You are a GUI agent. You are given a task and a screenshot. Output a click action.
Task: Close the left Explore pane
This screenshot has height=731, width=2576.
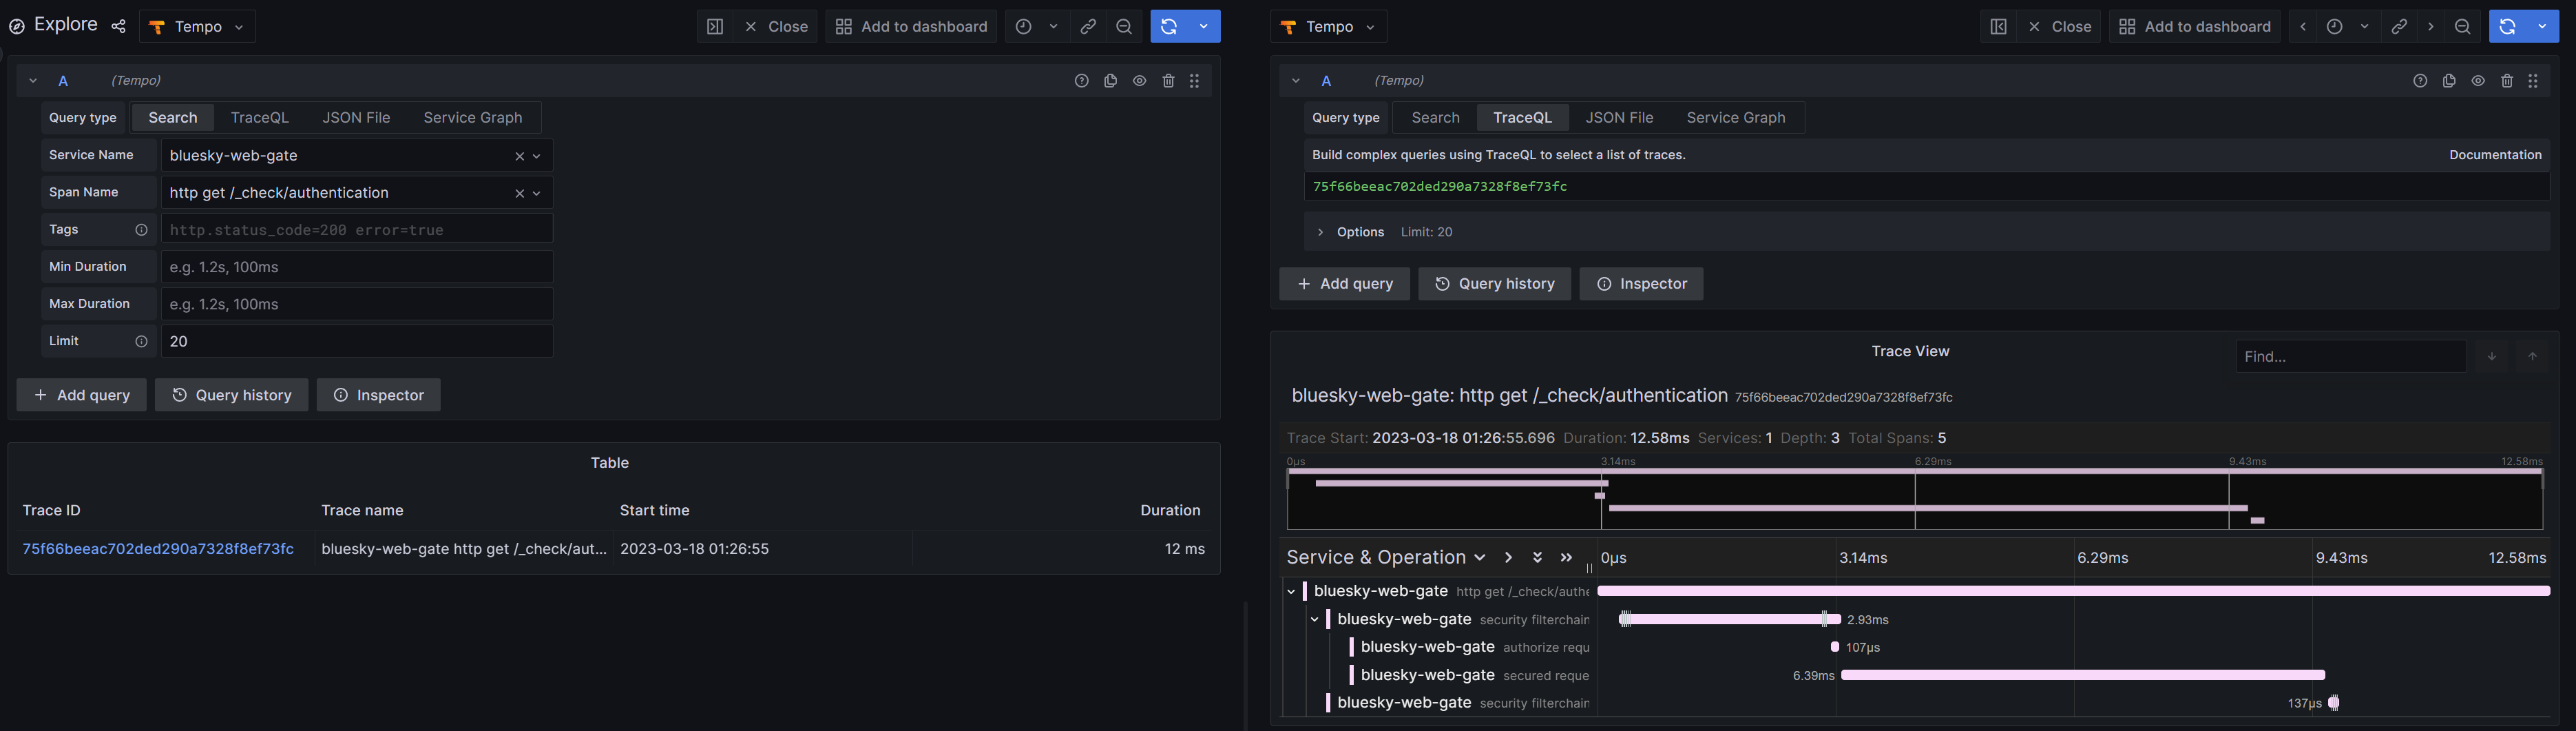point(775,27)
